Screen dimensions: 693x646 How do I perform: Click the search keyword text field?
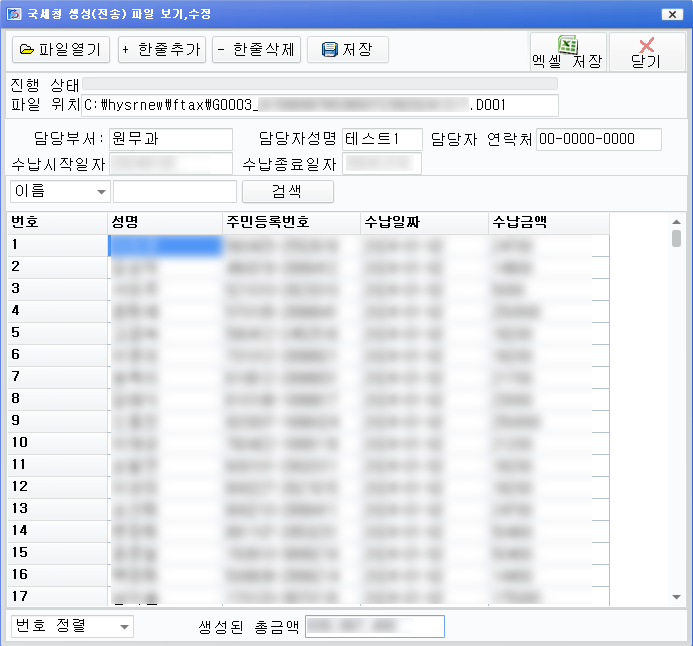click(175, 191)
